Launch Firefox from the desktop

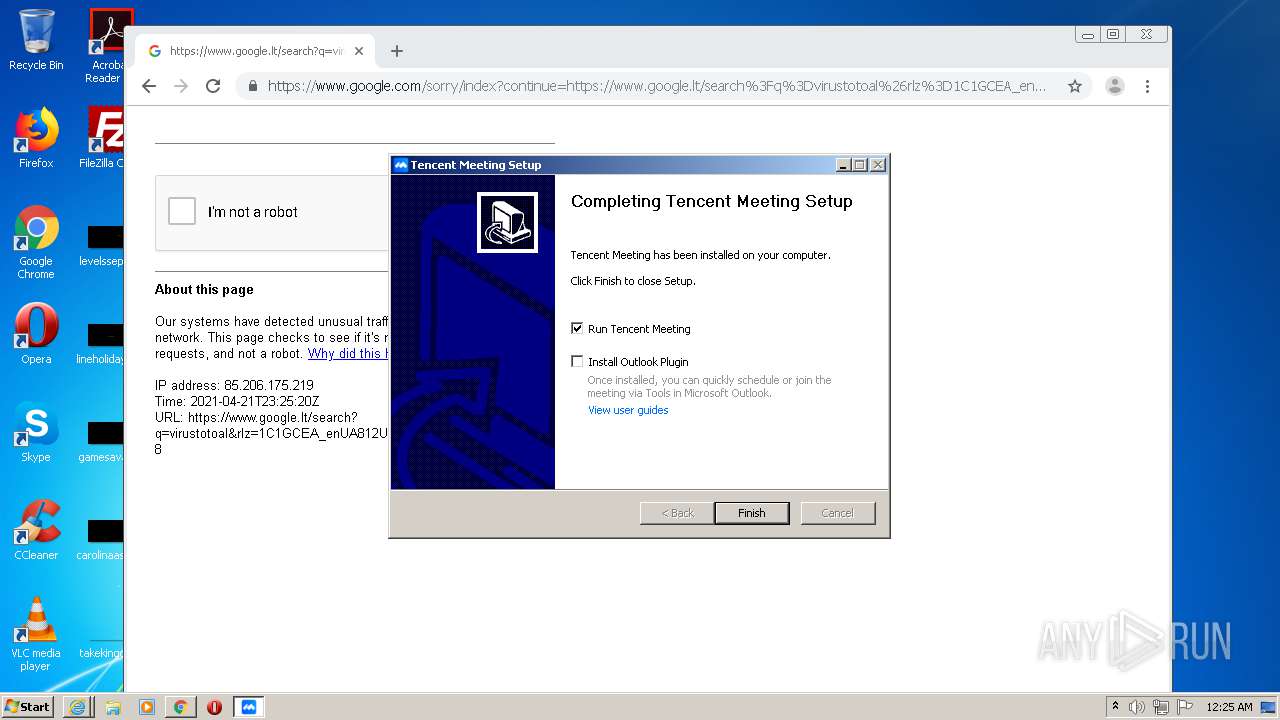(36, 138)
